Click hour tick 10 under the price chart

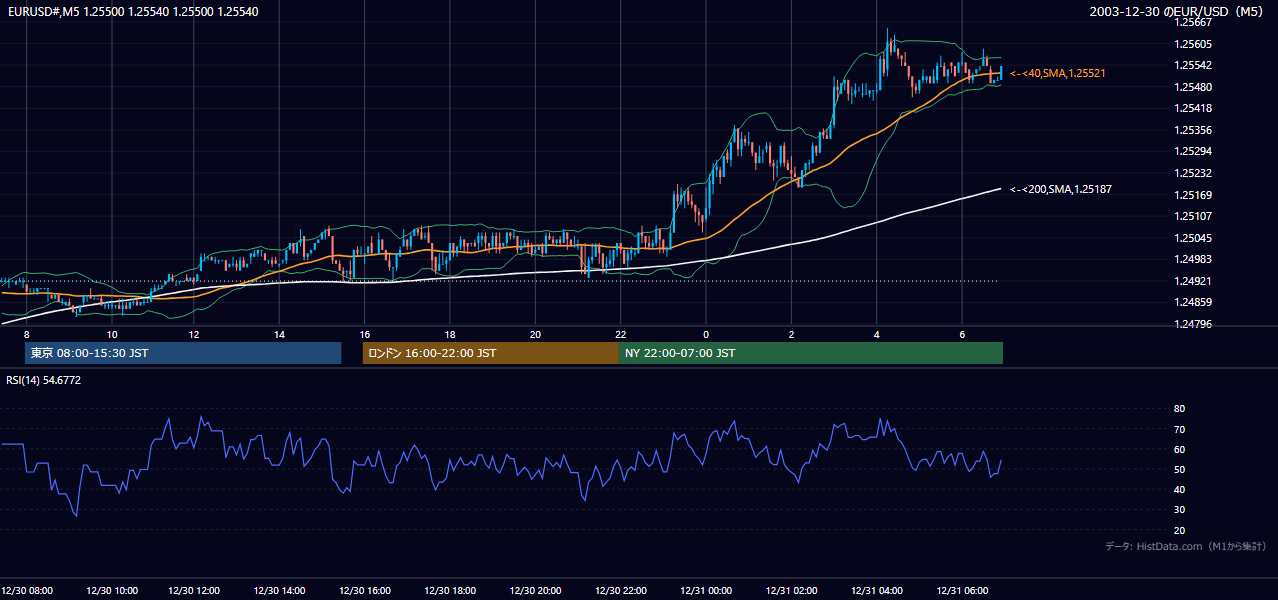pos(112,334)
